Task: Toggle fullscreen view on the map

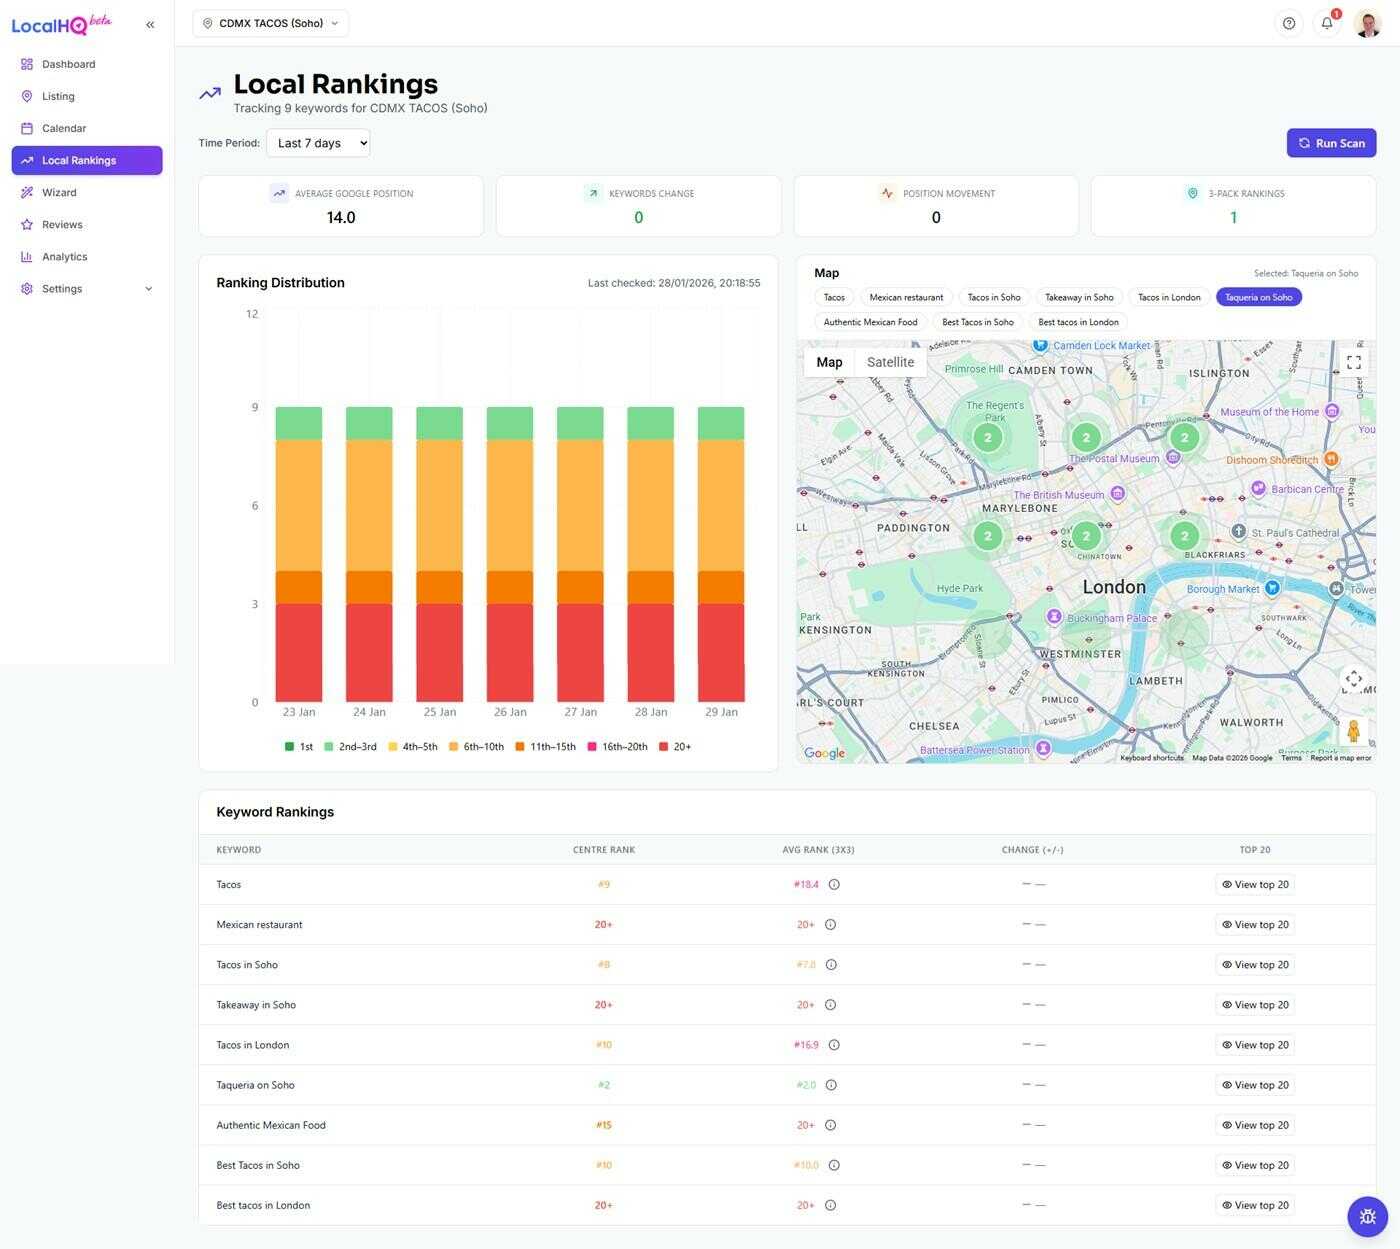Action: (x=1353, y=363)
